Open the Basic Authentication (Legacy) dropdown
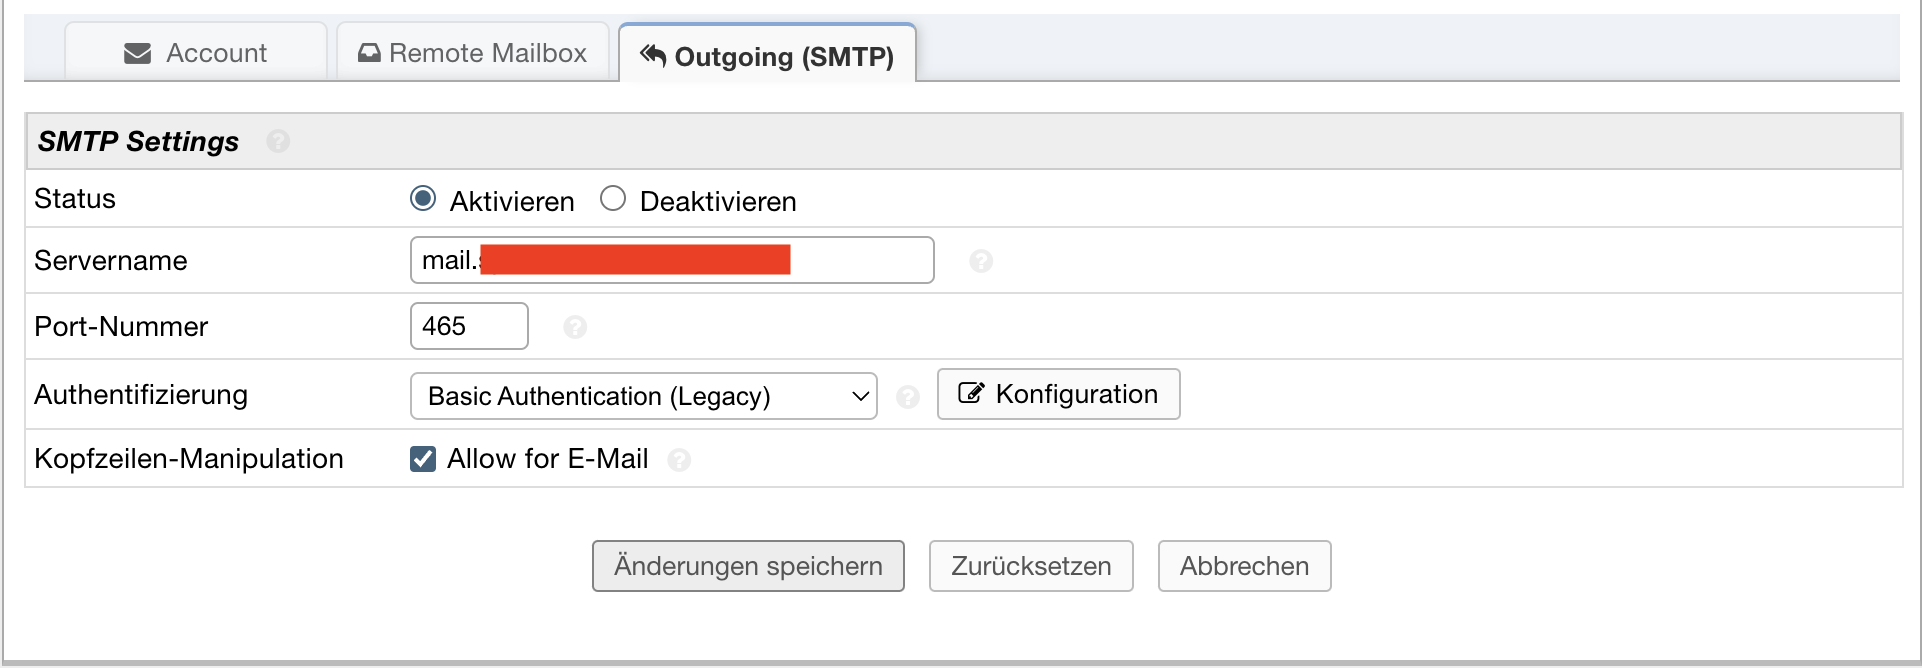Image resolution: width=1922 pixels, height=668 pixels. 643,396
